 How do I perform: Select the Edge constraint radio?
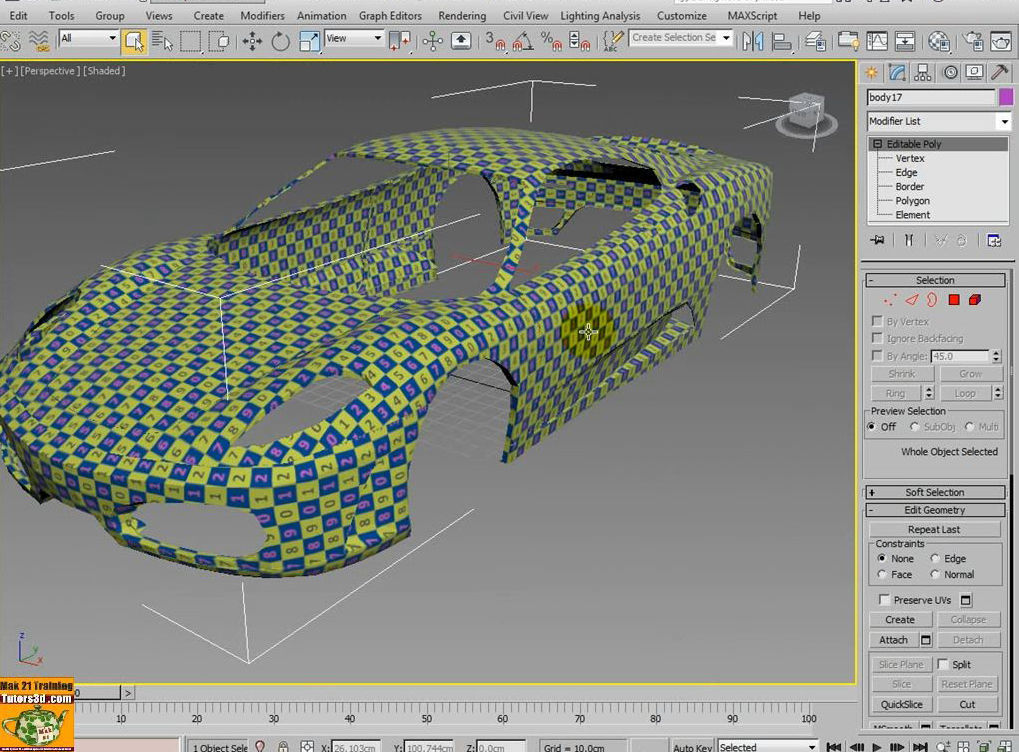pyautogui.click(x=935, y=558)
